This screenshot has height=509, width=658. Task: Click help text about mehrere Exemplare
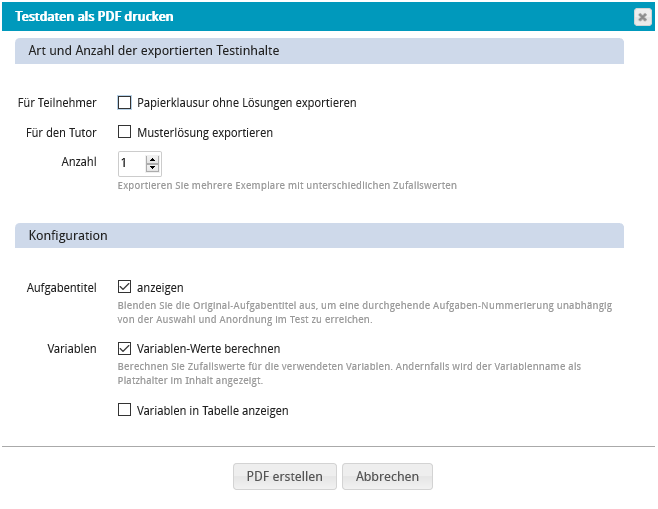coord(287,186)
